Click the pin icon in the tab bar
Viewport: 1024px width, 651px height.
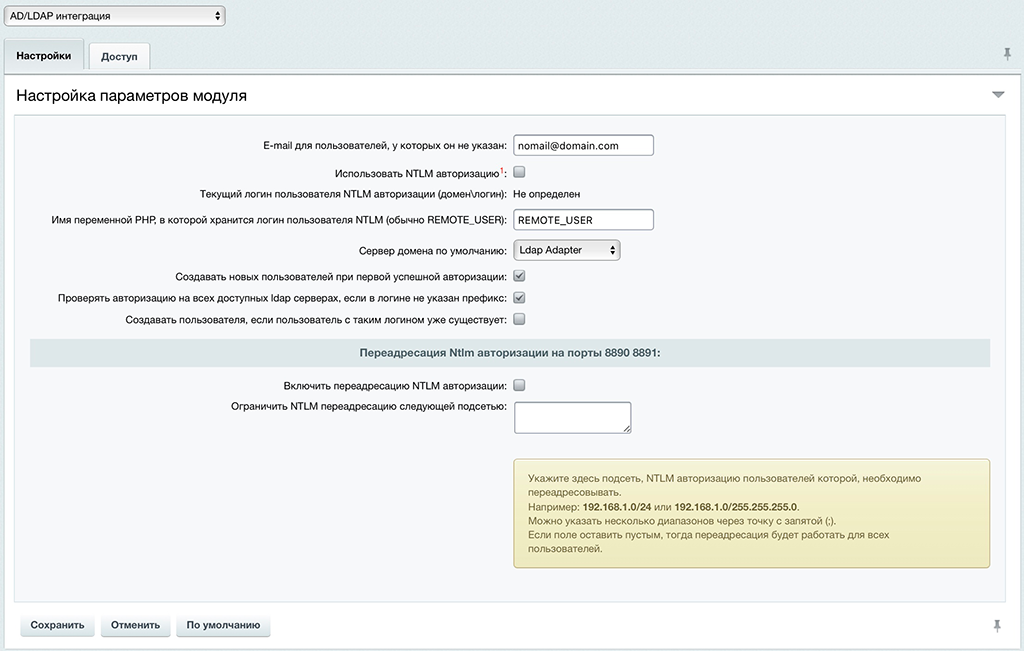click(x=1007, y=54)
